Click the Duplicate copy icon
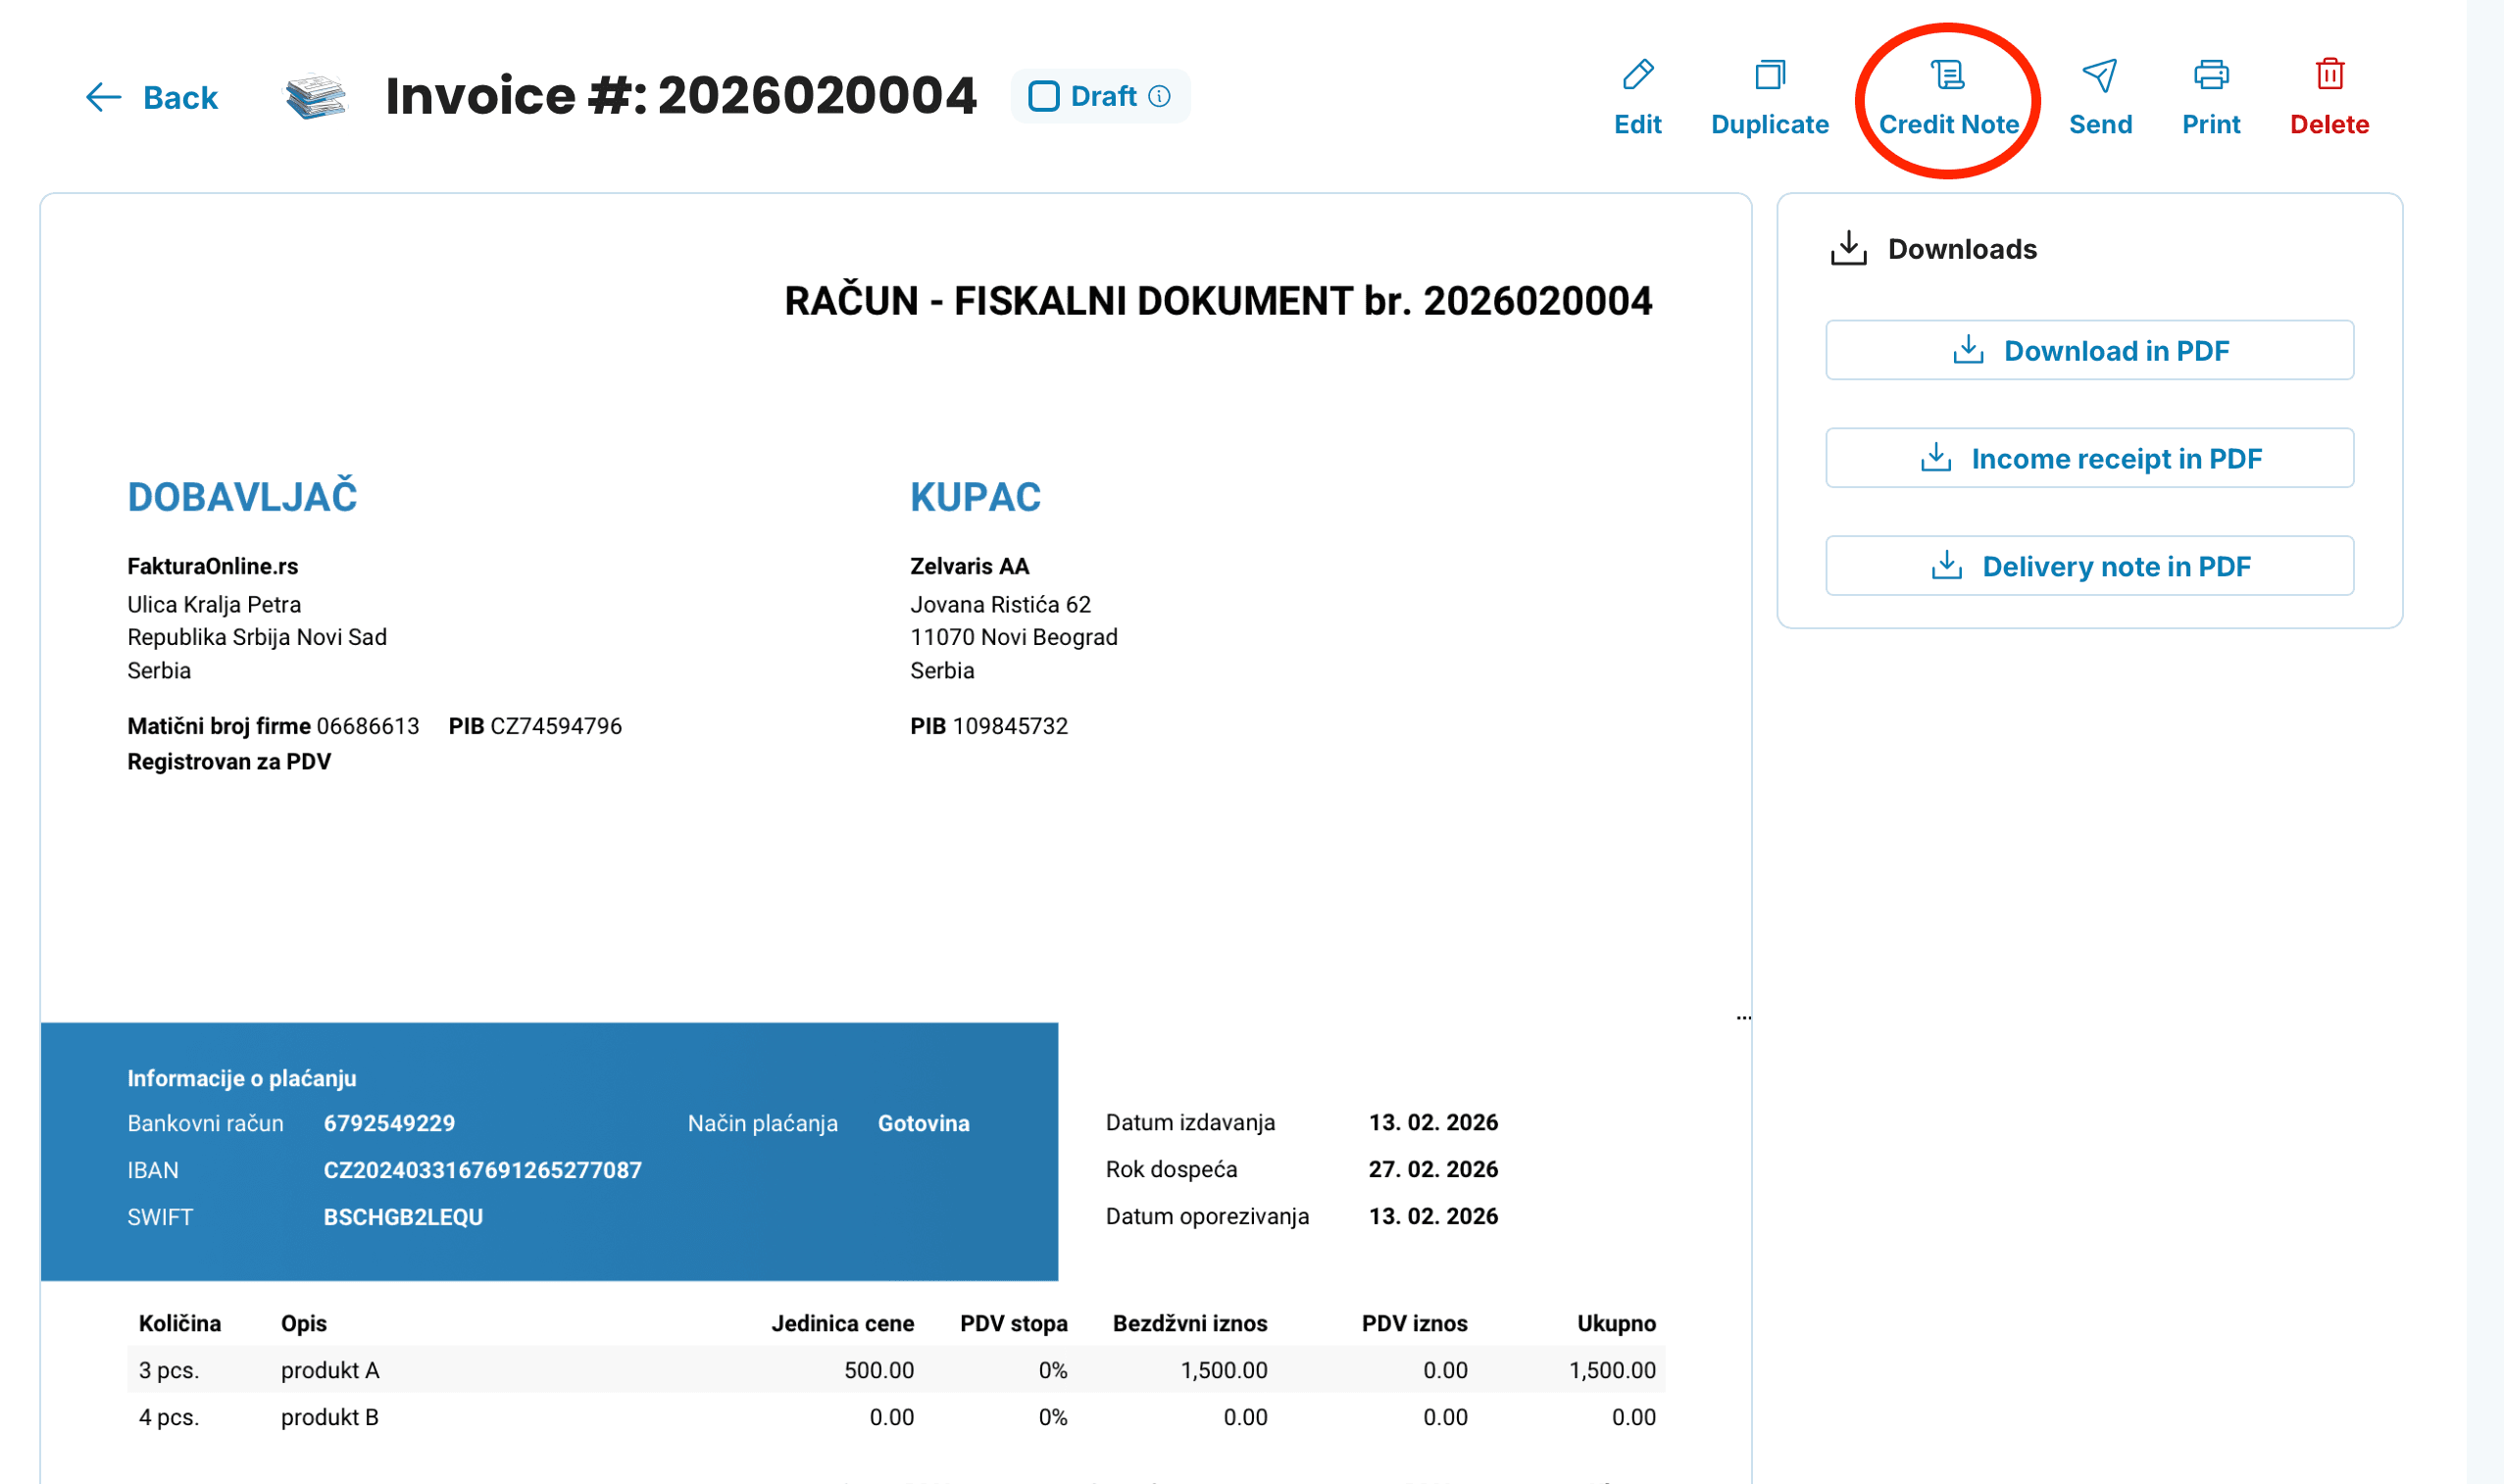This screenshot has width=2504, height=1484. (x=1769, y=74)
